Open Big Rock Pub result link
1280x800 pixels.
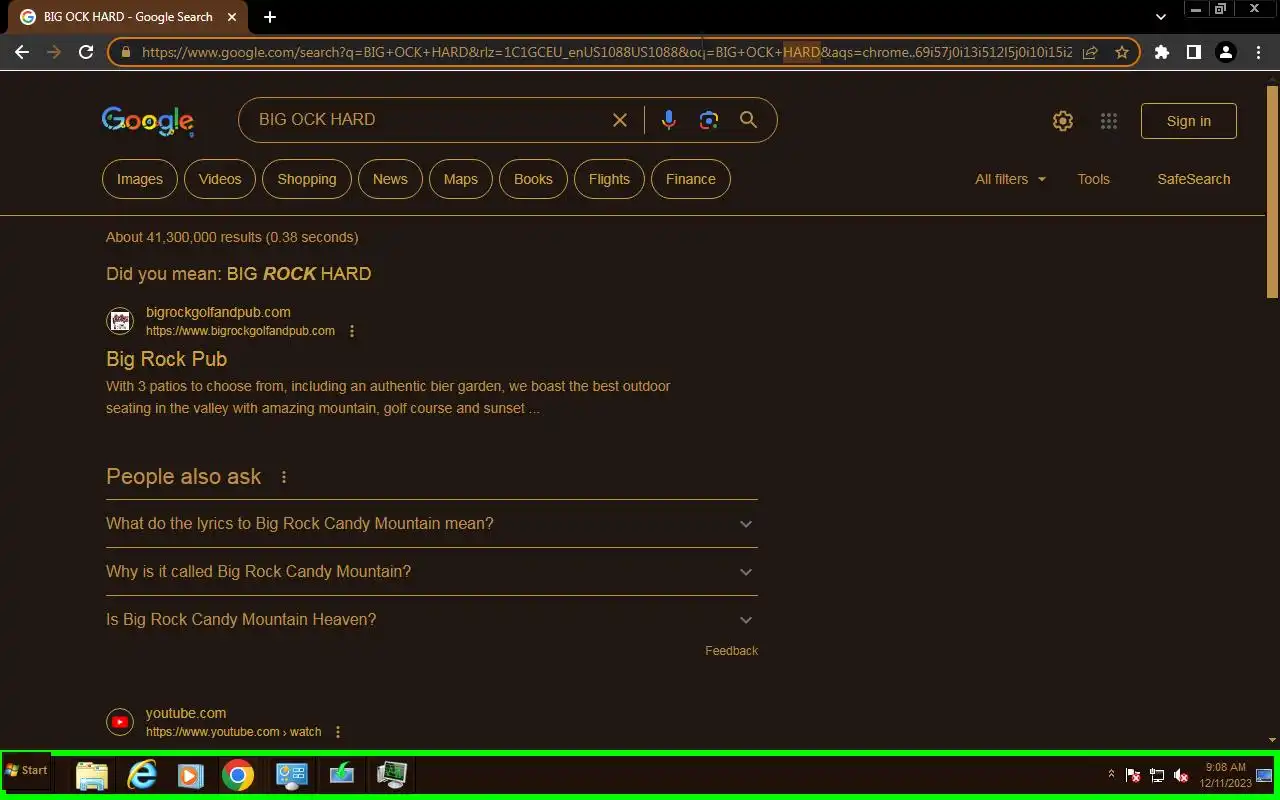(167, 359)
